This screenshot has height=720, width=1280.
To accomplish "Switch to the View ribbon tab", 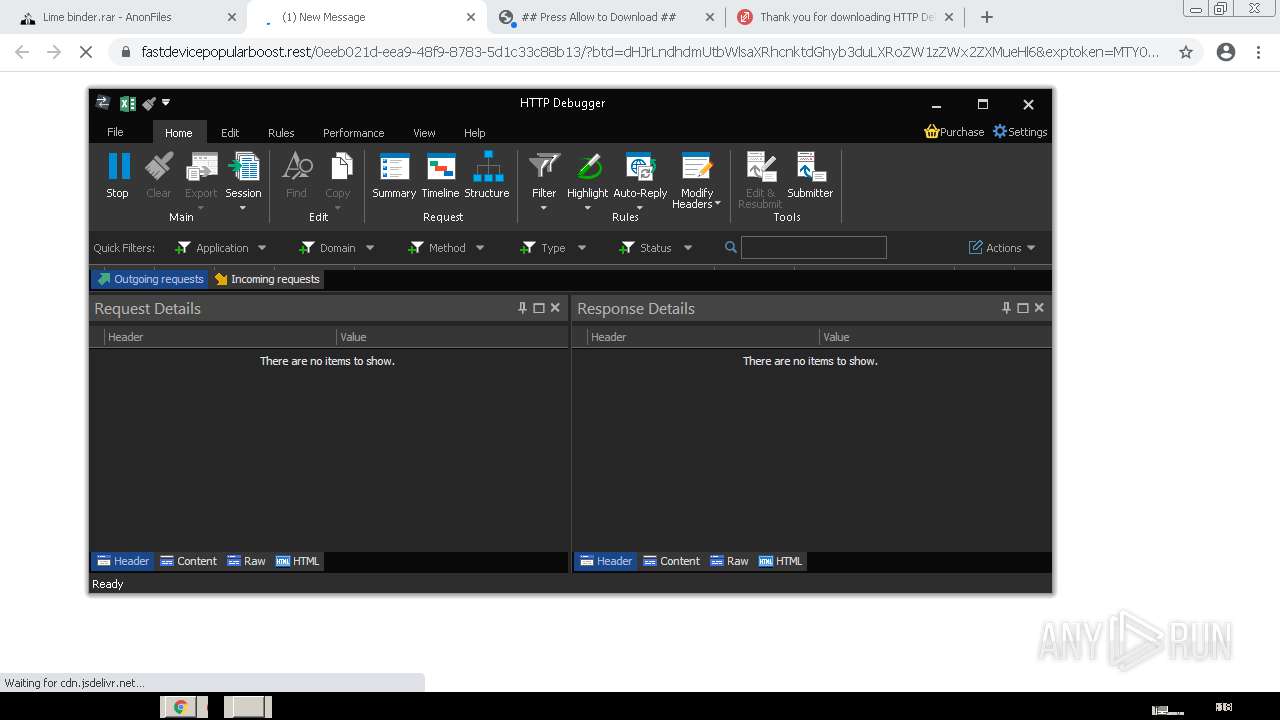I will (424, 132).
